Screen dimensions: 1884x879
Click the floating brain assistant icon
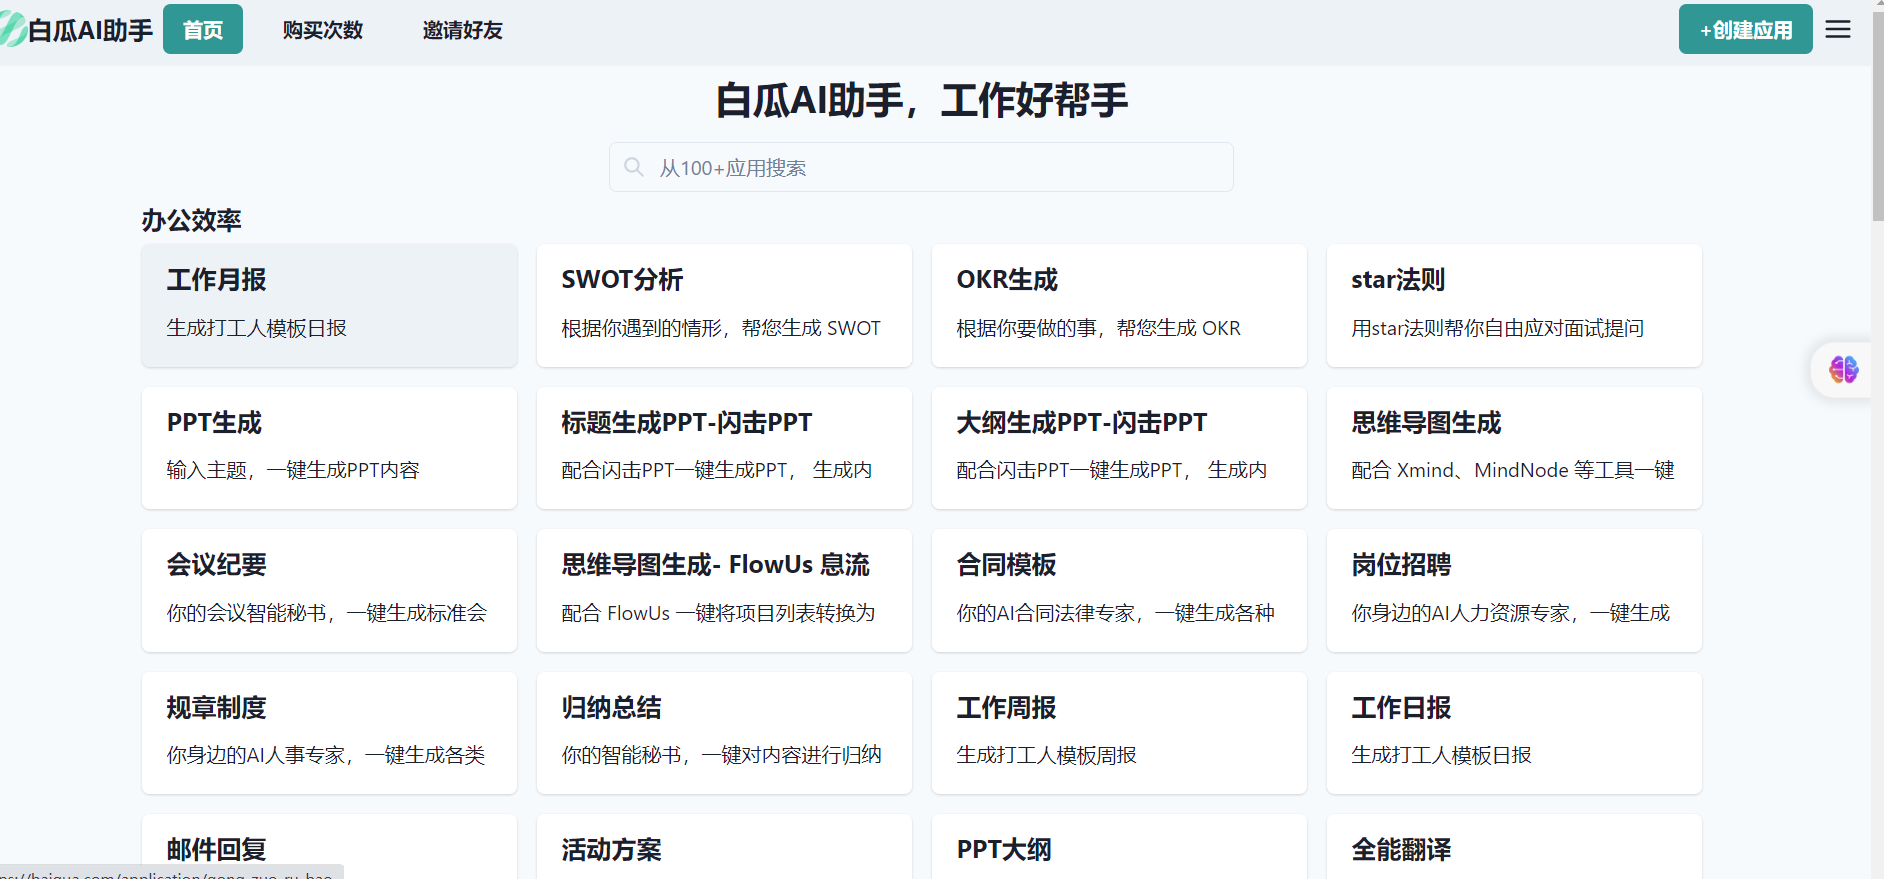[1843, 370]
